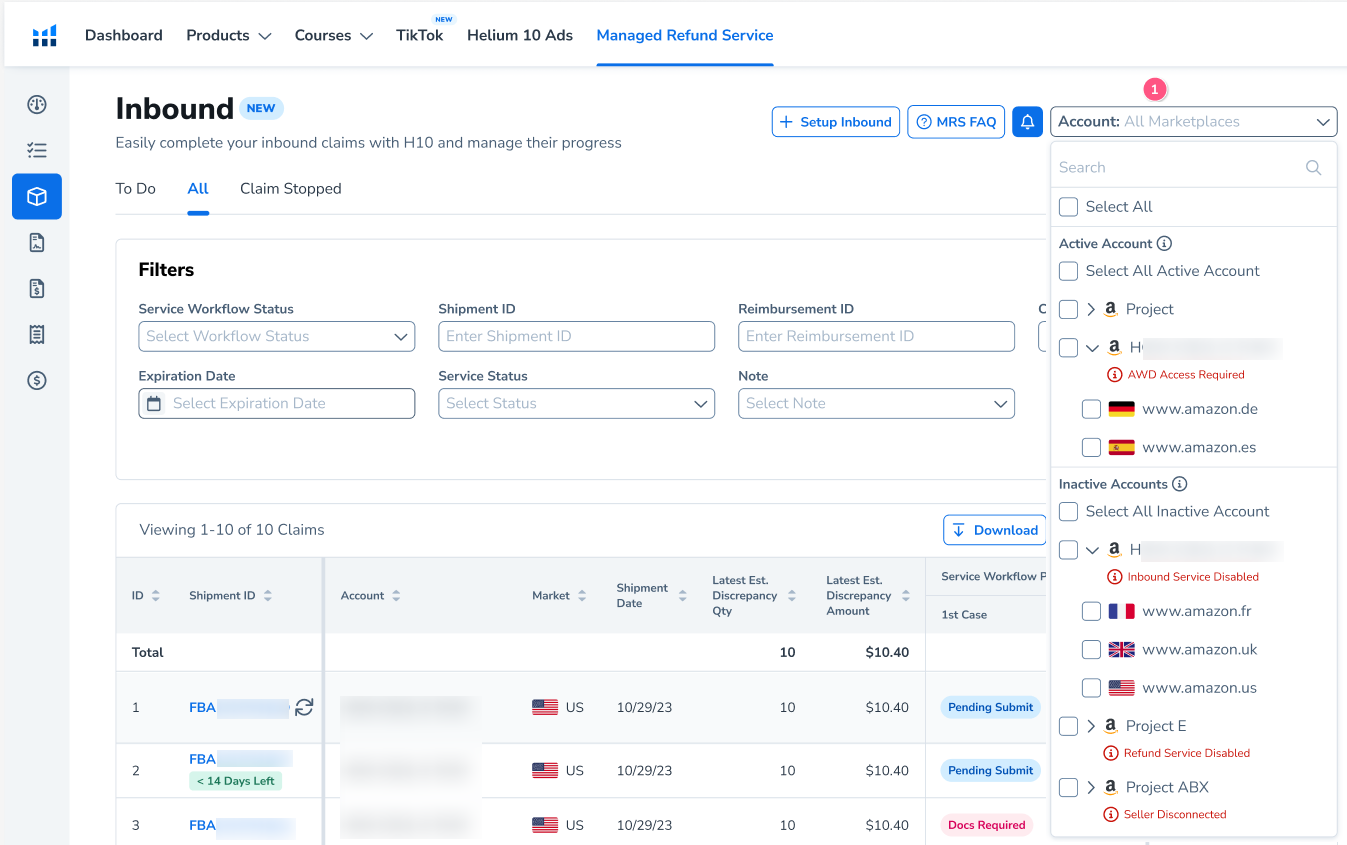Click the Amazon logo beside Project E
The height and width of the screenshot is (845, 1347).
[1110, 726]
